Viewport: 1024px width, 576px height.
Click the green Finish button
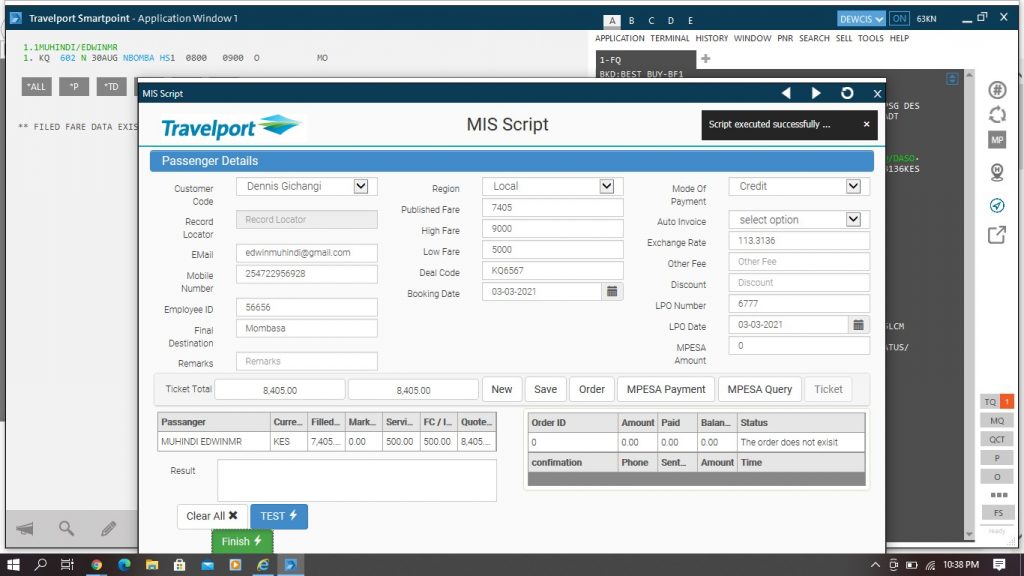(242, 541)
